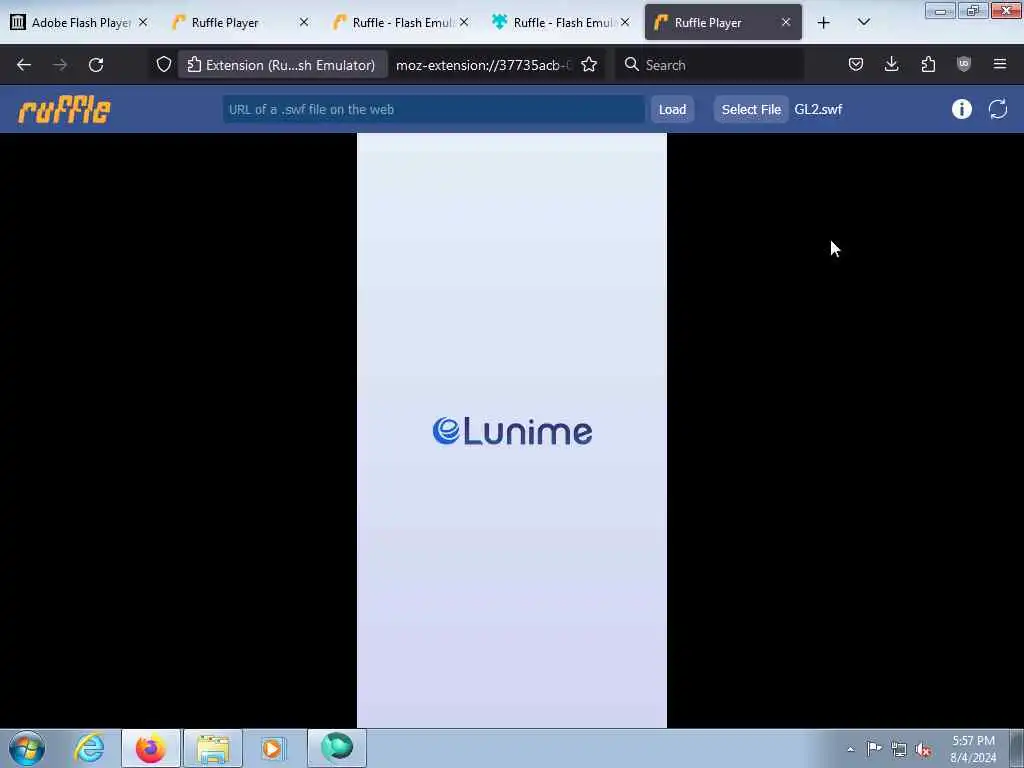Open Windows Media Player from the taskbar

(274, 748)
